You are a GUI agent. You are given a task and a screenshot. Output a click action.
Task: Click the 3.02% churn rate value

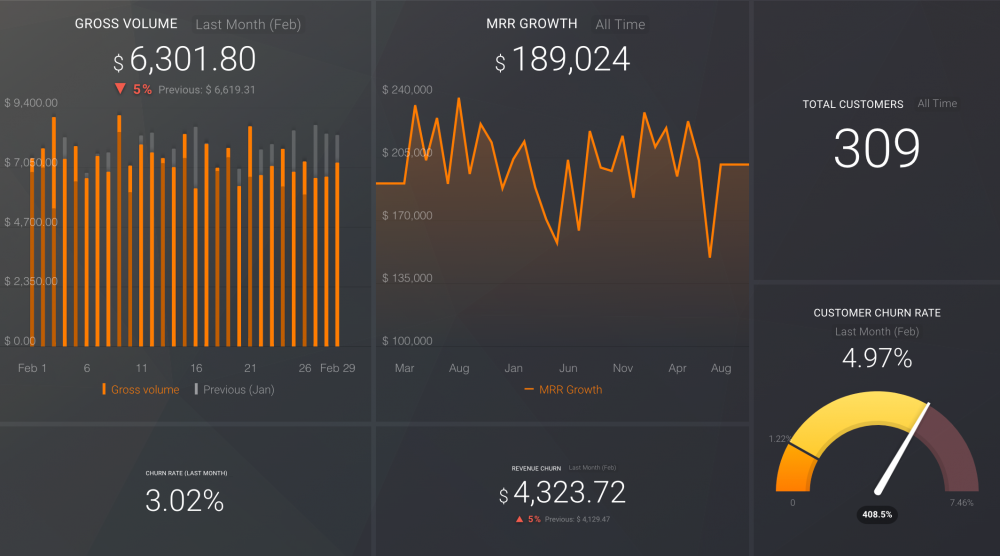(185, 501)
